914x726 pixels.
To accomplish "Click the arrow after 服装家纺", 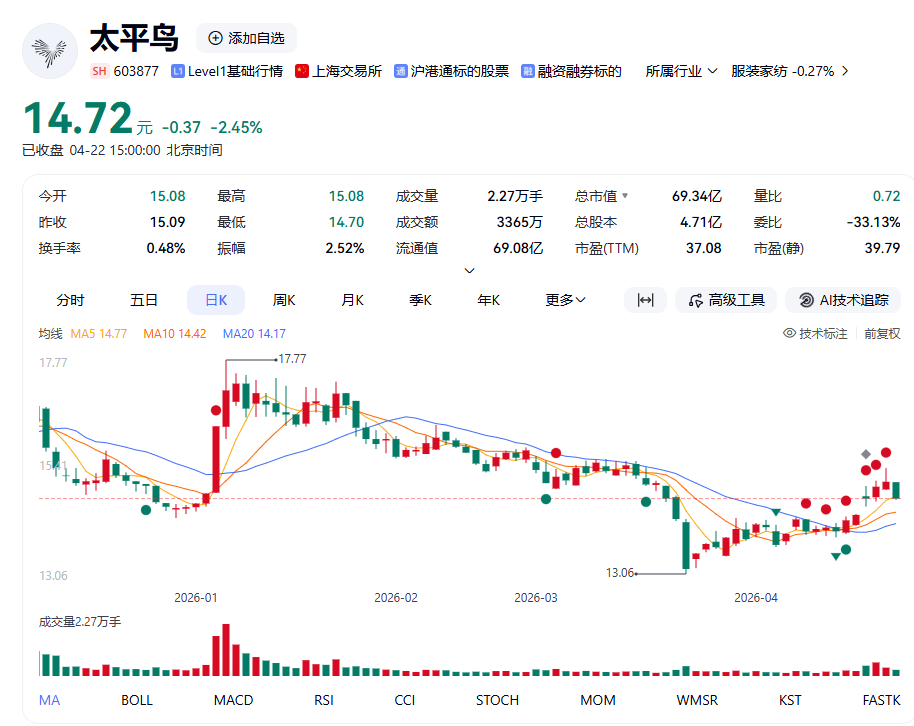I will pos(845,71).
